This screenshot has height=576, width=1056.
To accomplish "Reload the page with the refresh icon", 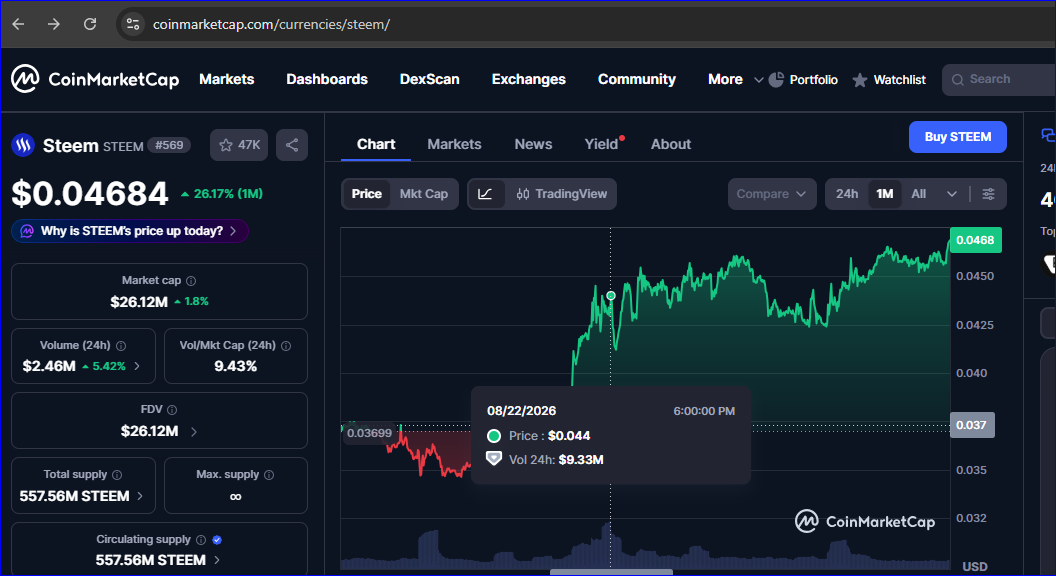I will [x=90, y=24].
